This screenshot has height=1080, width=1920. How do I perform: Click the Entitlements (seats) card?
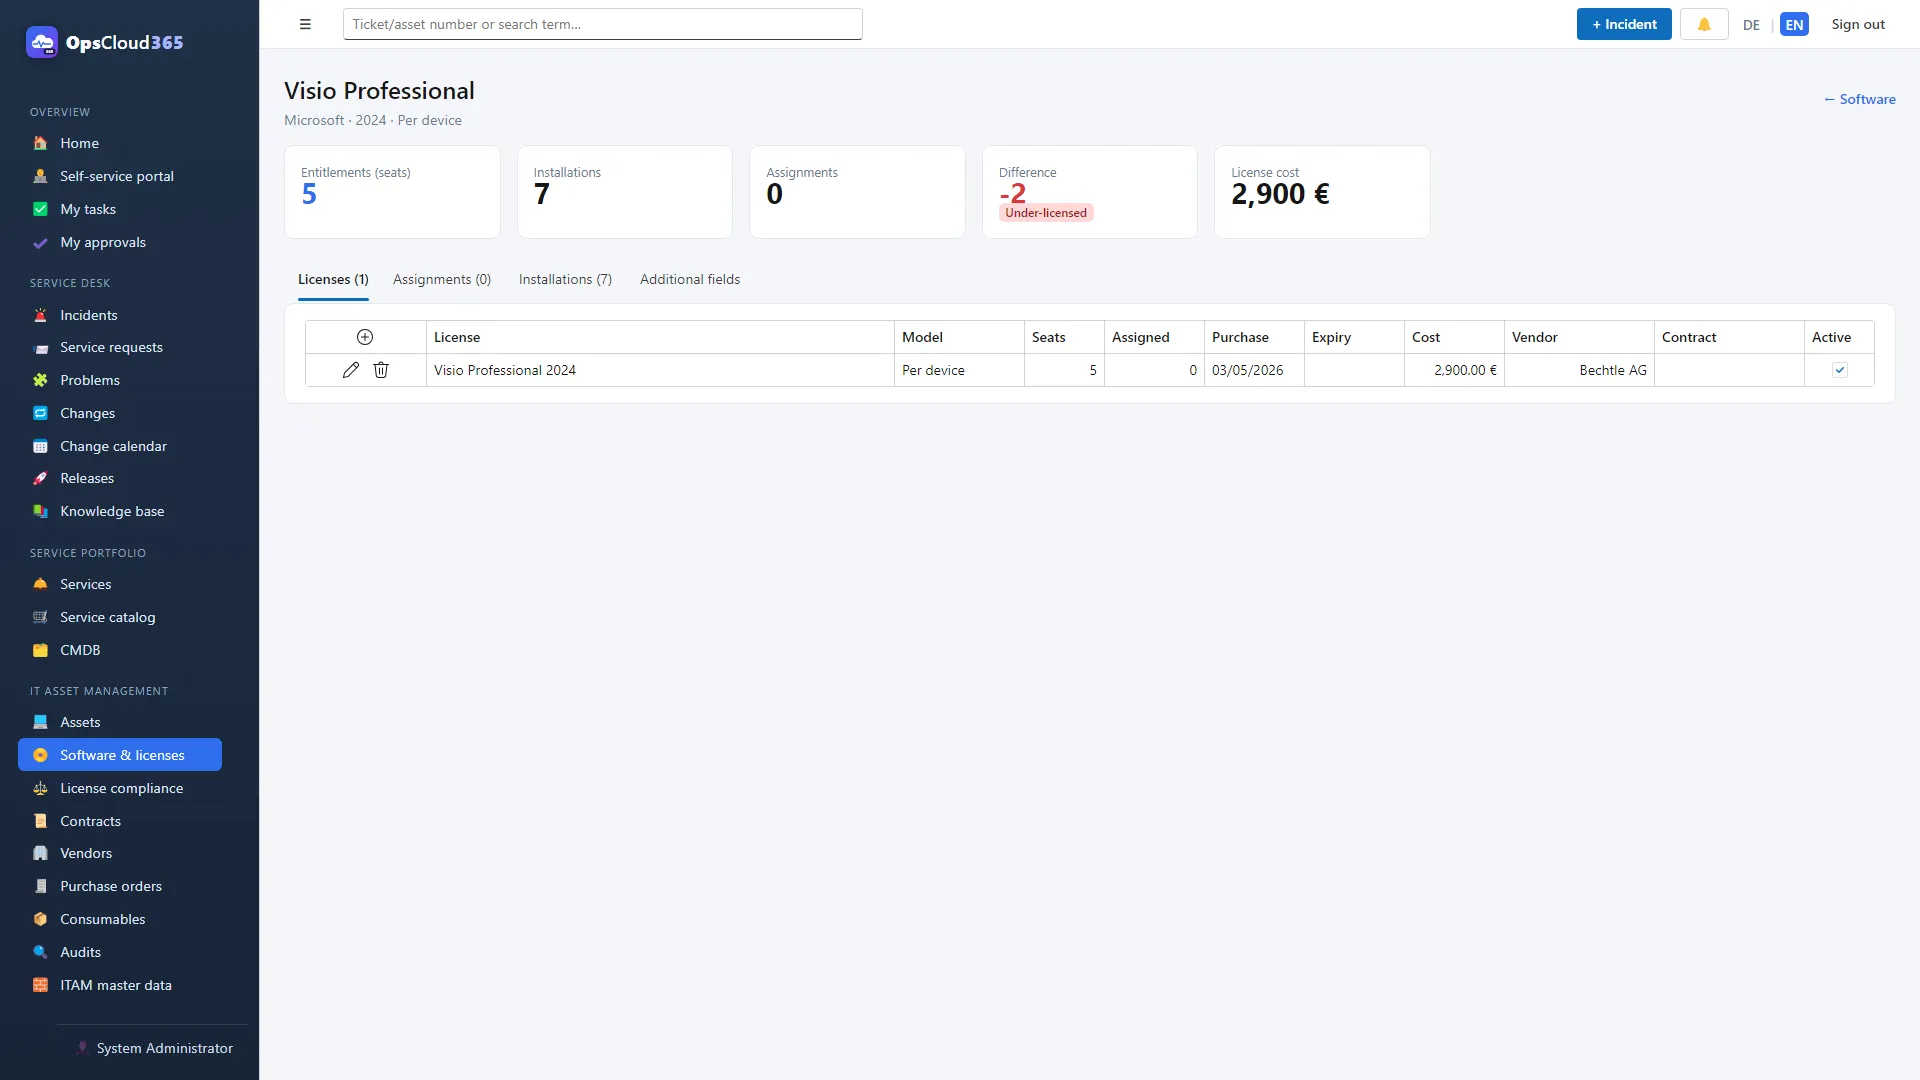click(392, 192)
